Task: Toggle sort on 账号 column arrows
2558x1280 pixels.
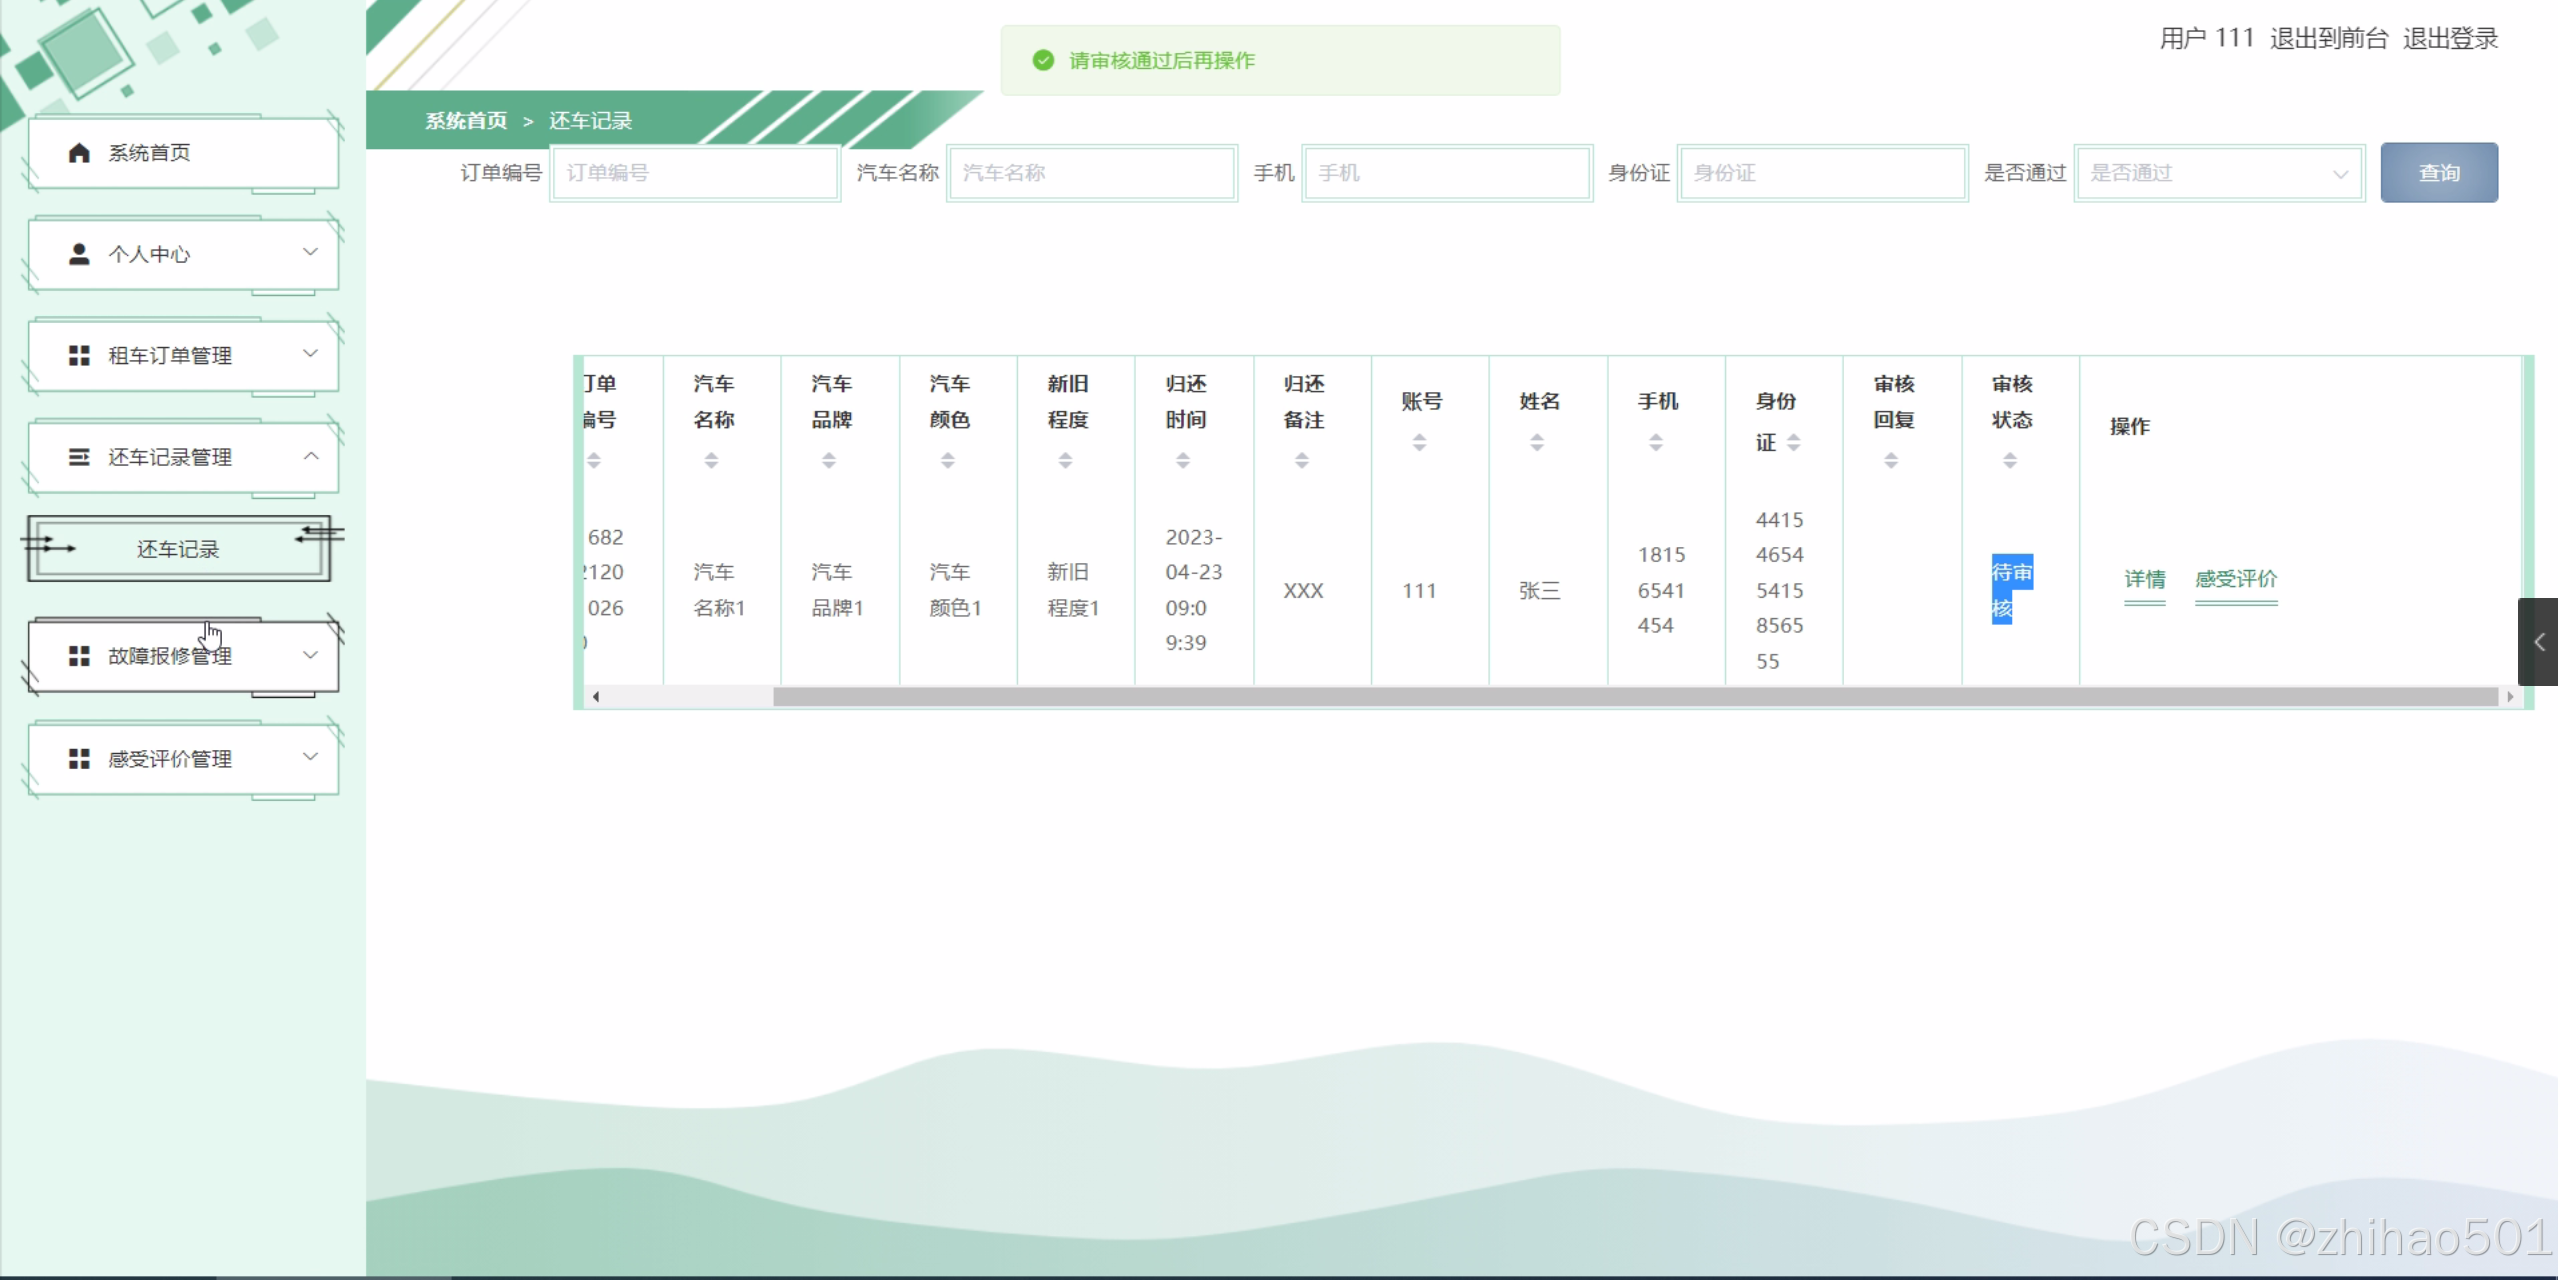Action: [1419, 442]
